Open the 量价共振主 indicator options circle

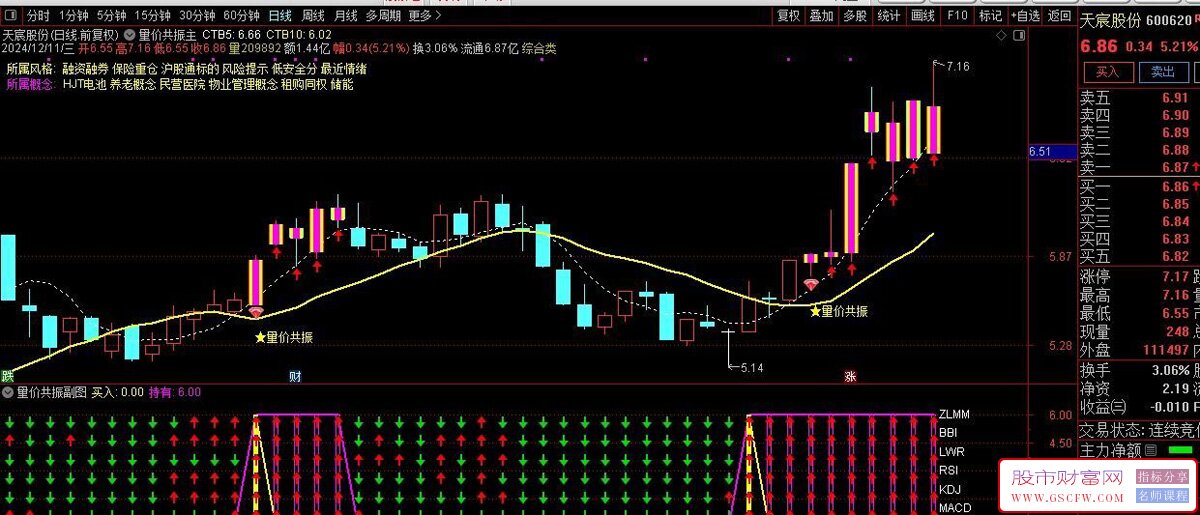(131, 35)
